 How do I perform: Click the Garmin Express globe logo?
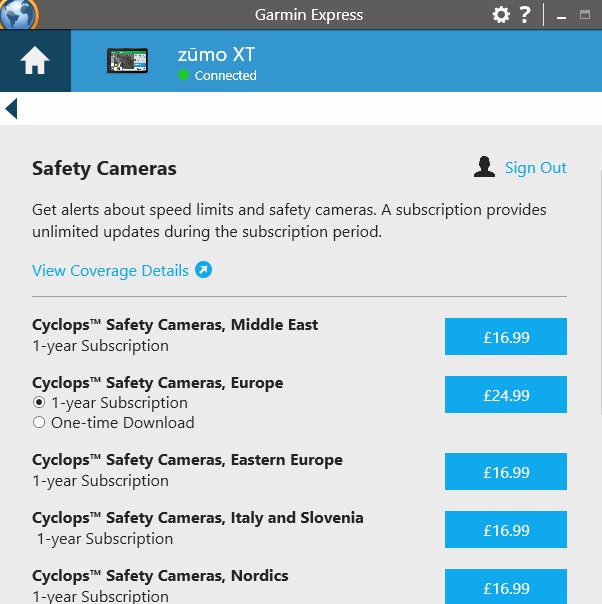[x=18, y=14]
